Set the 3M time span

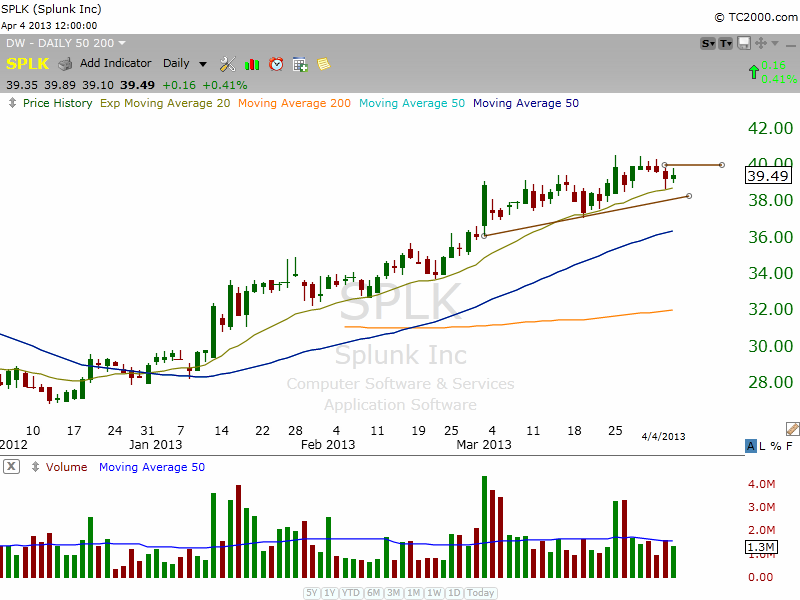393,593
